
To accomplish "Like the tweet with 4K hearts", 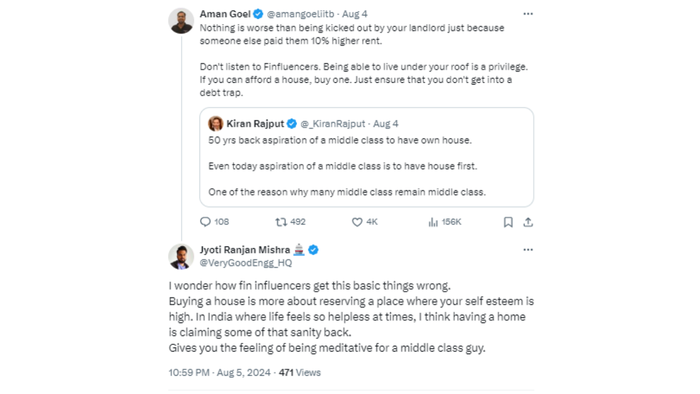I will tap(357, 222).
